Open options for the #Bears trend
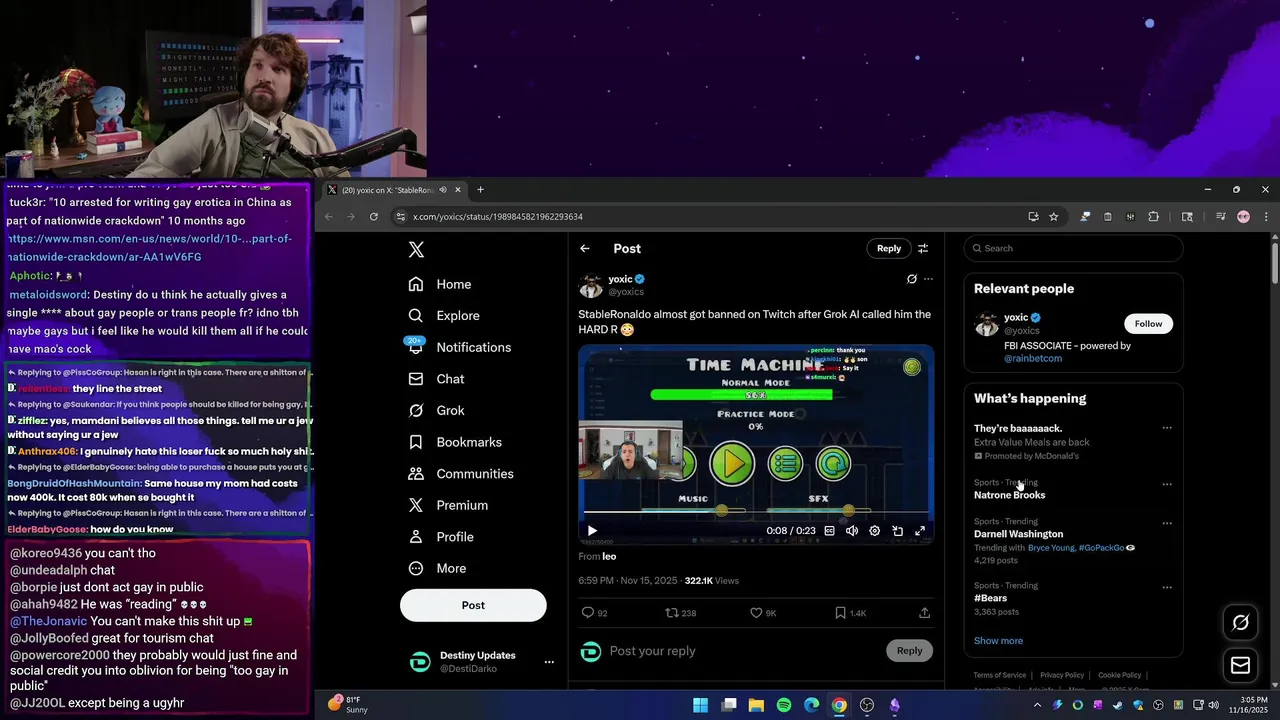 pos(1166,587)
